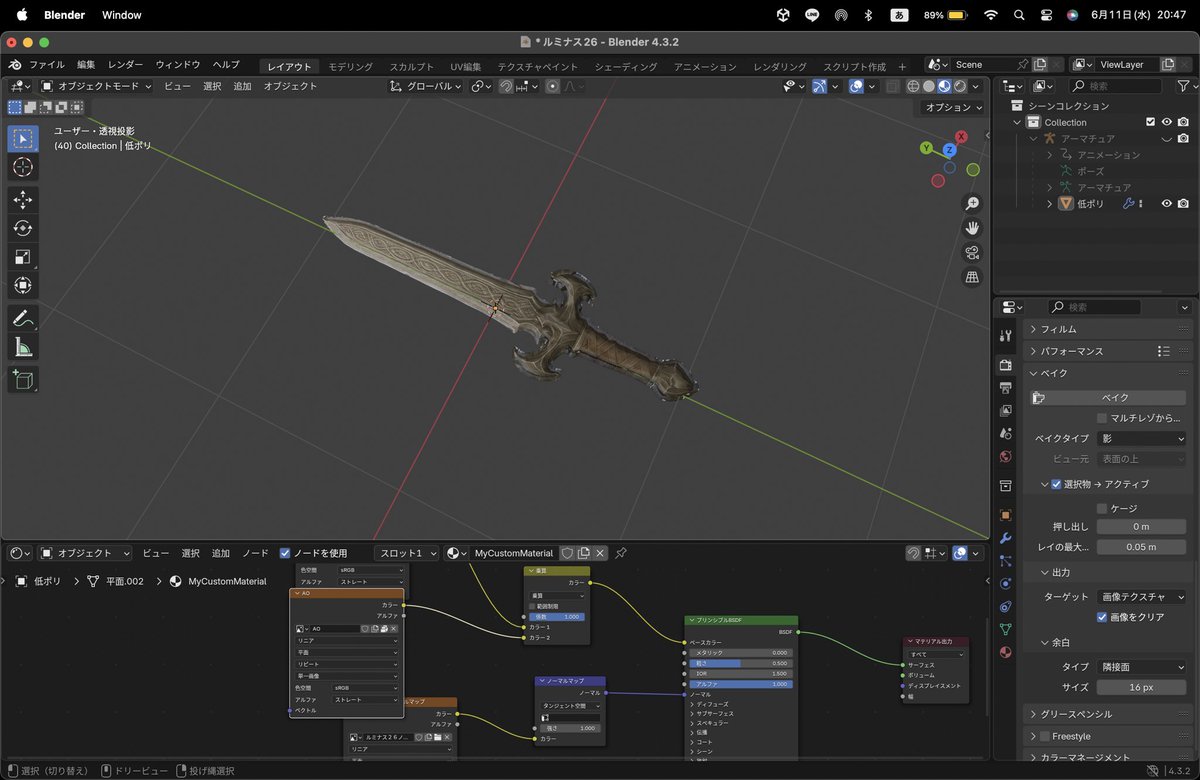Hide 低ポリ object with eye icon
The width and height of the screenshot is (1200, 780).
pyautogui.click(x=1166, y=203)
